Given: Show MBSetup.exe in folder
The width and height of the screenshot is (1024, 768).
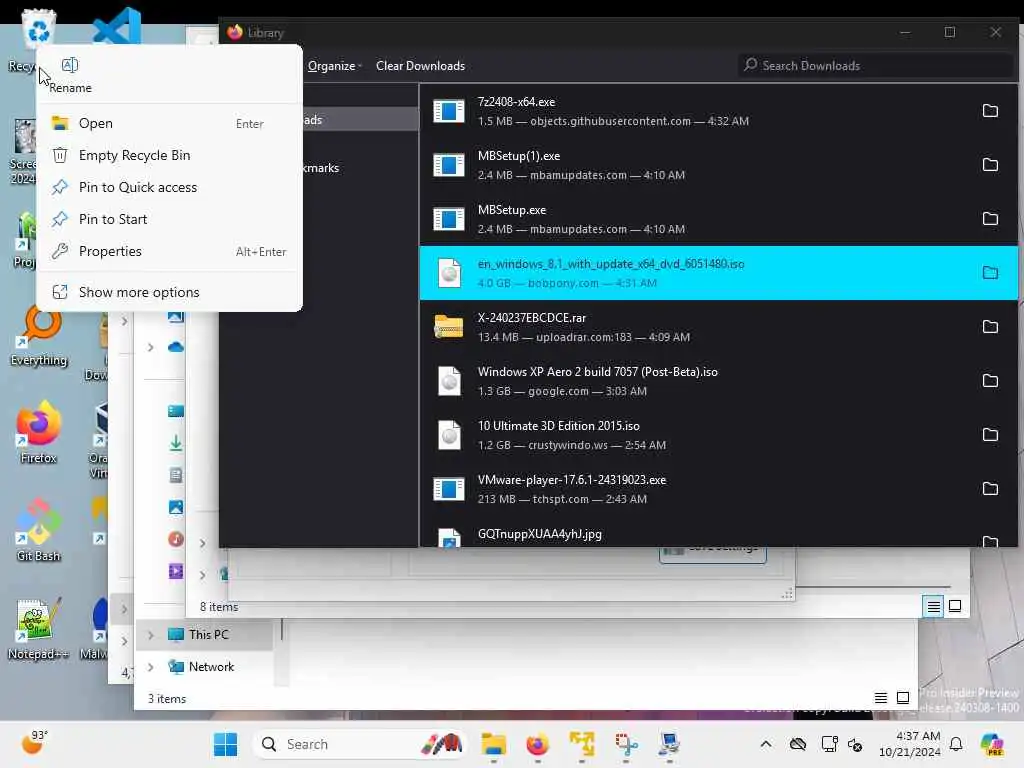Looking at the screenshot, I should tap(990, 219).
